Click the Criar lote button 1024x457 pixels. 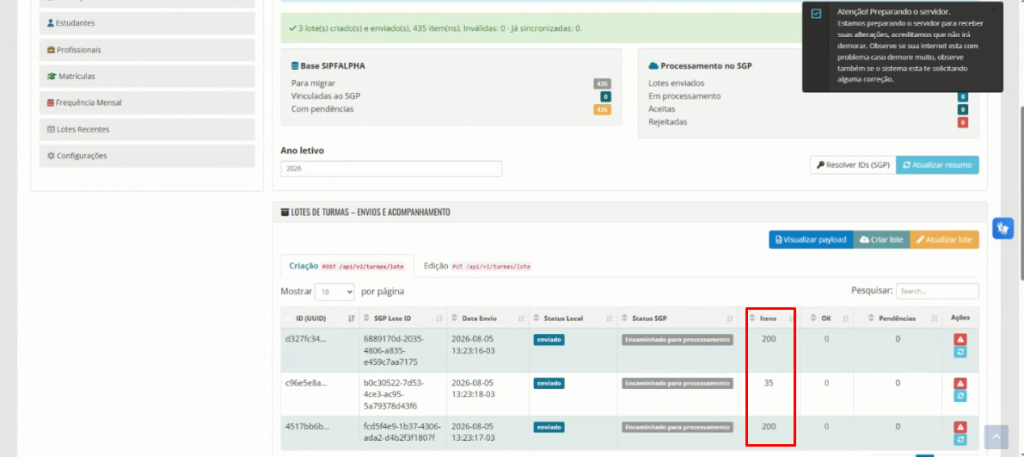tap(881, 240)
